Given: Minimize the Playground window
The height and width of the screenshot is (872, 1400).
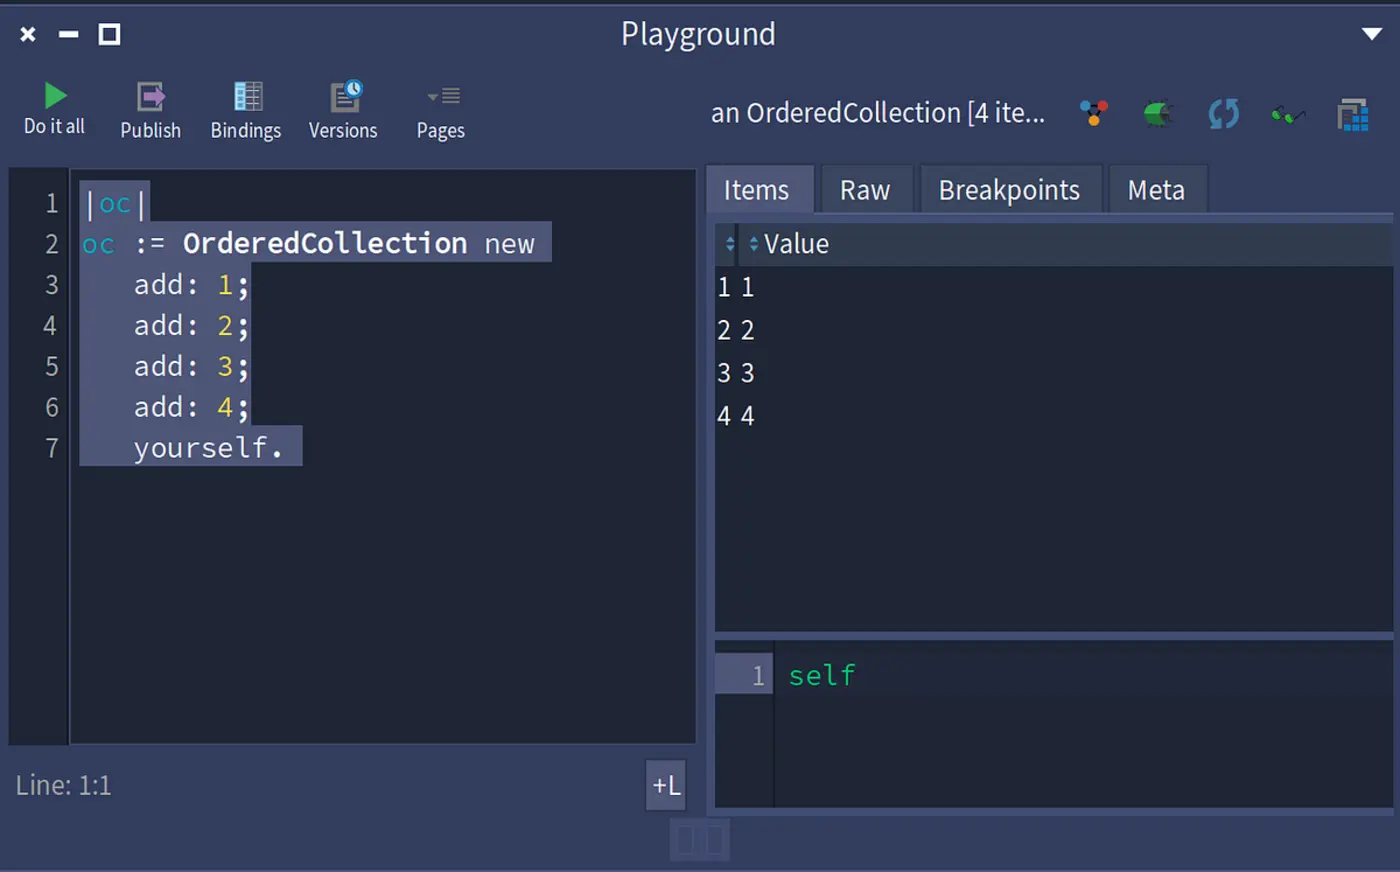Looking at the screenshot, I should (x=68, y=35).
